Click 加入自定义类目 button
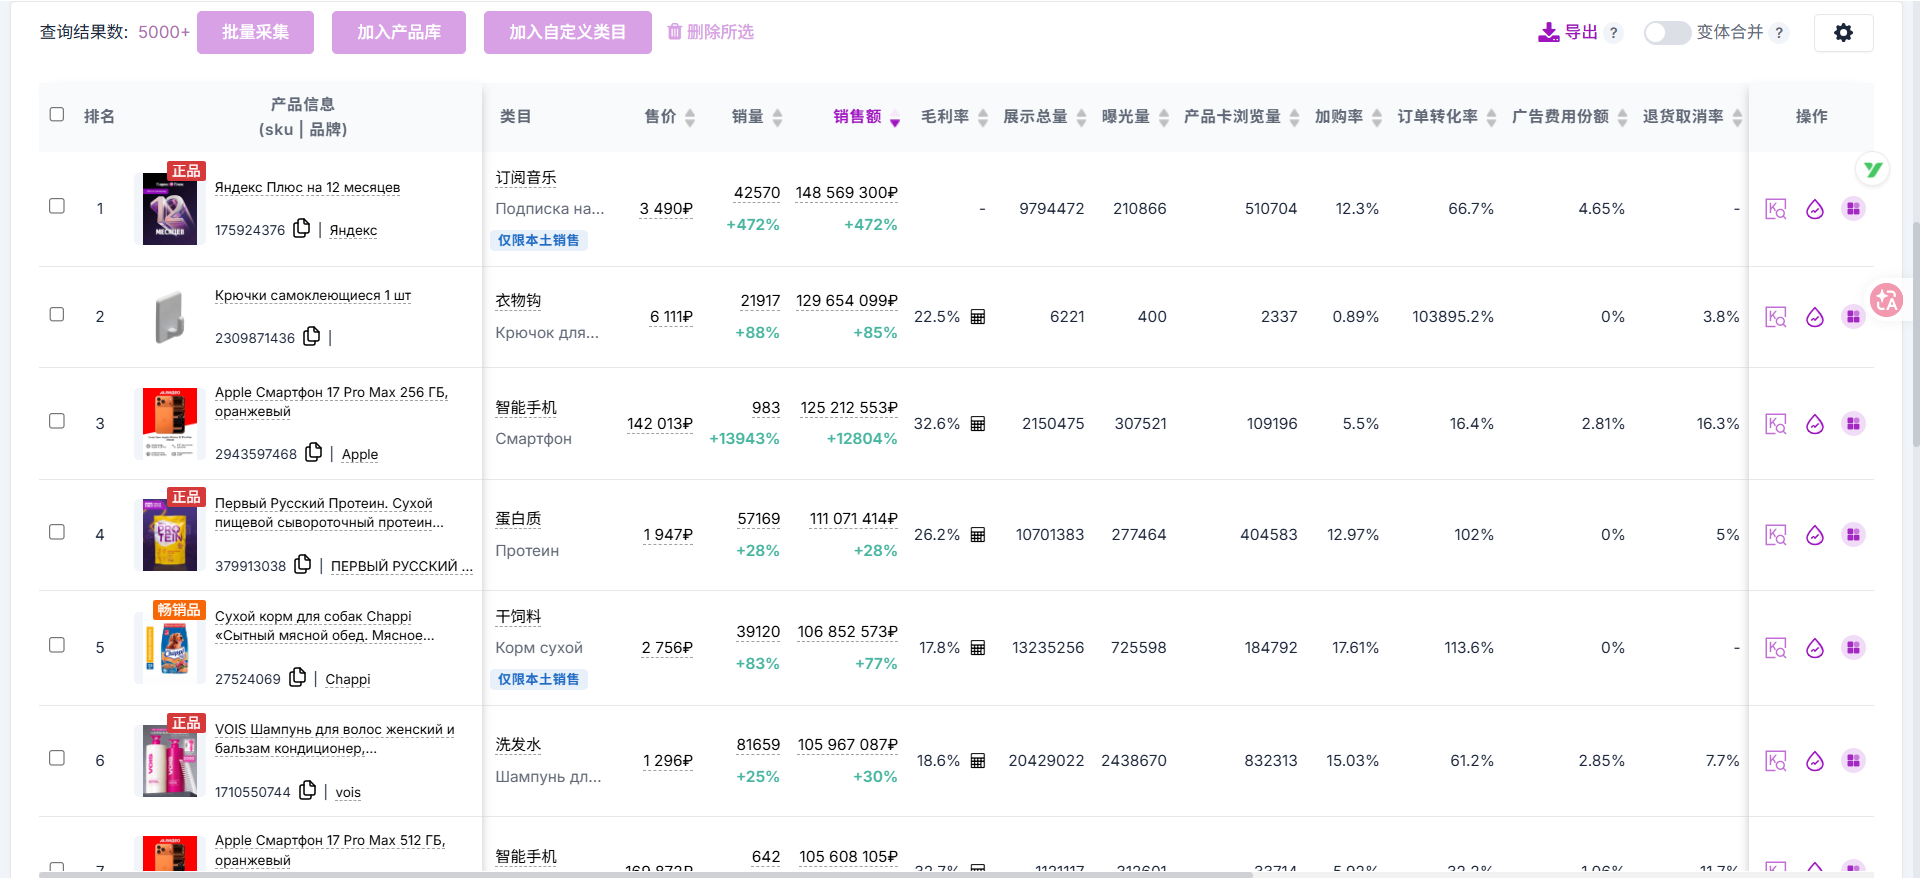Image resolution: width=1920 pixels, height=878 pixels. pos(567,33)
